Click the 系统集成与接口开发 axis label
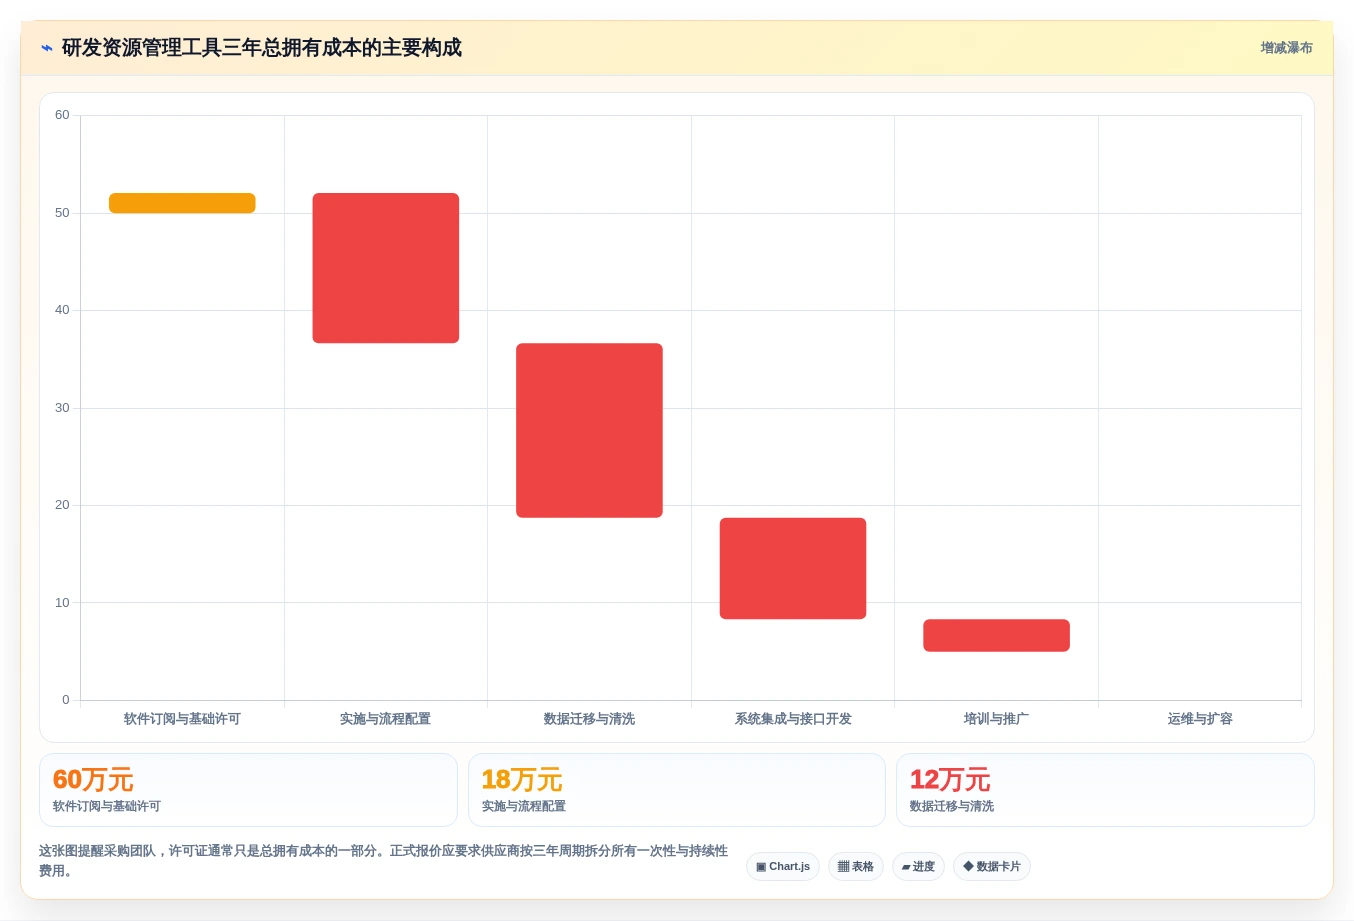This screenshot has width=1354, height=921. pyautogui.click(x=793, y=719)
